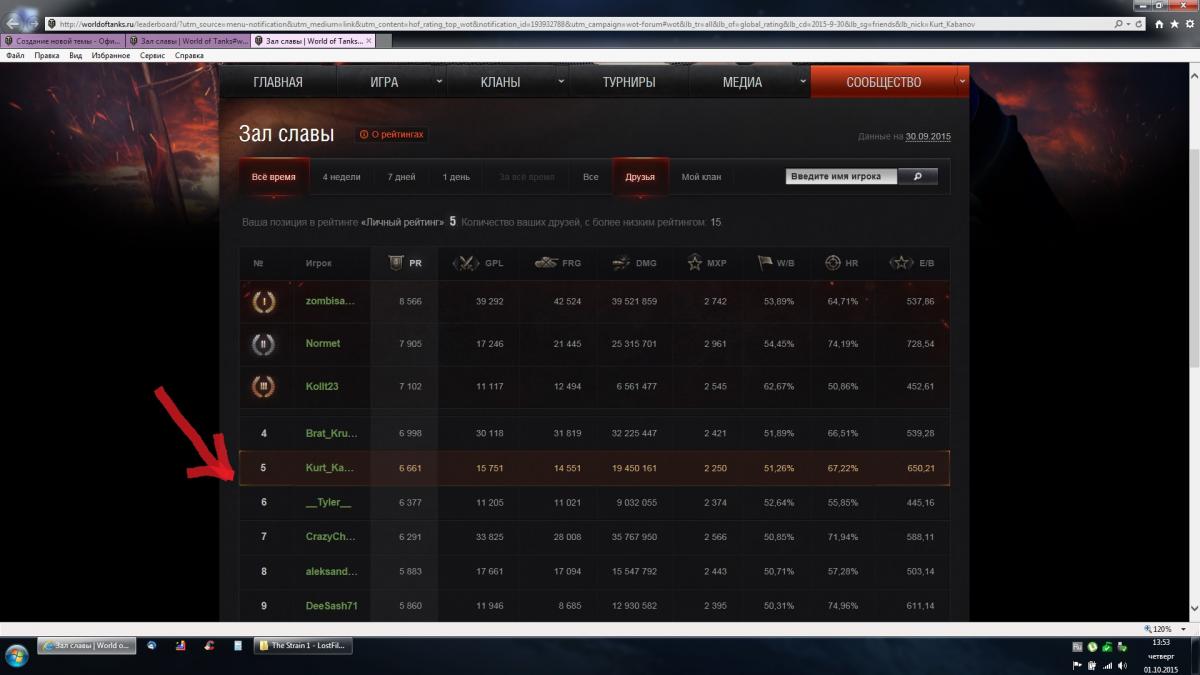The width and height of the screenshot is (1200, 675).
Task: Sort by MXP star icon column
Action: [x=707, y=263]
